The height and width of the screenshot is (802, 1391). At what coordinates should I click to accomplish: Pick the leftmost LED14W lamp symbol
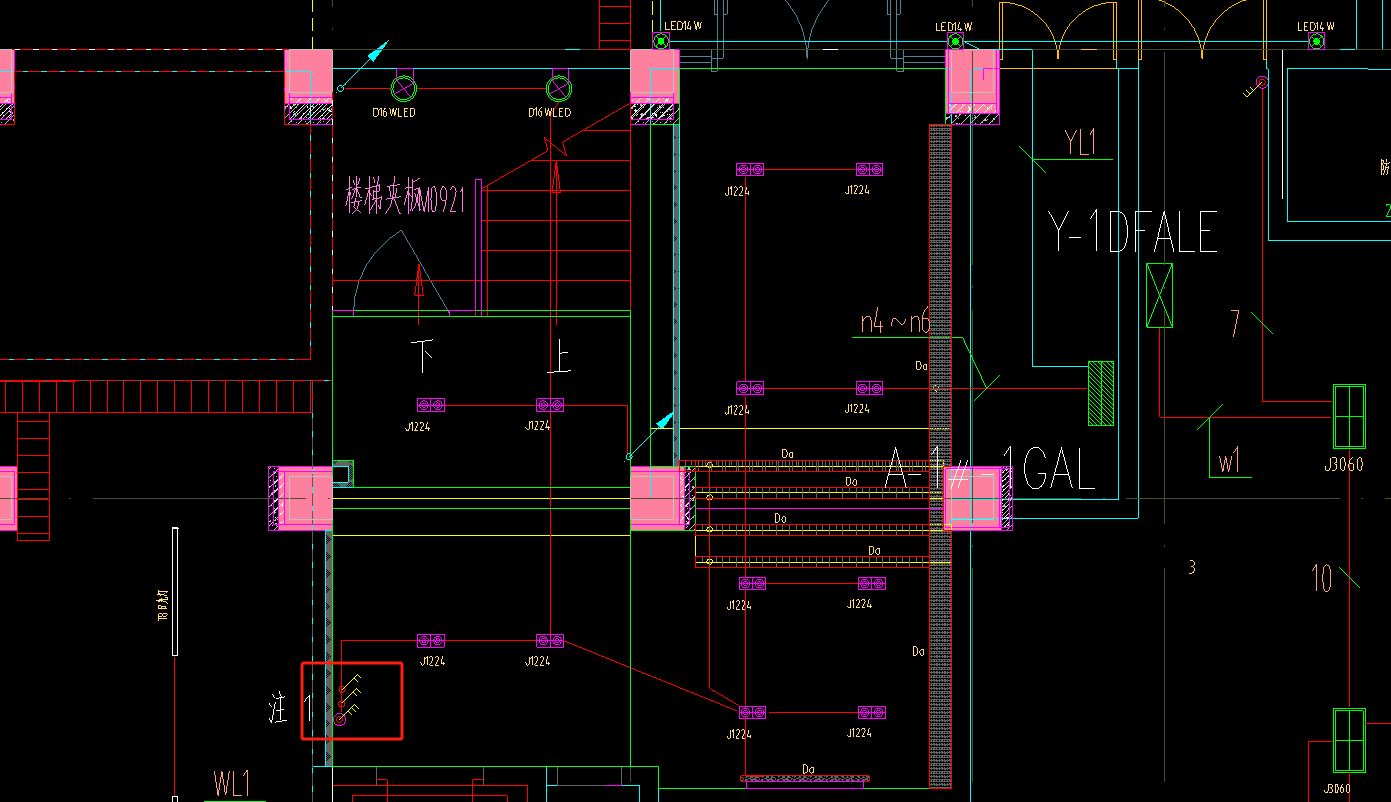(661, 41)
